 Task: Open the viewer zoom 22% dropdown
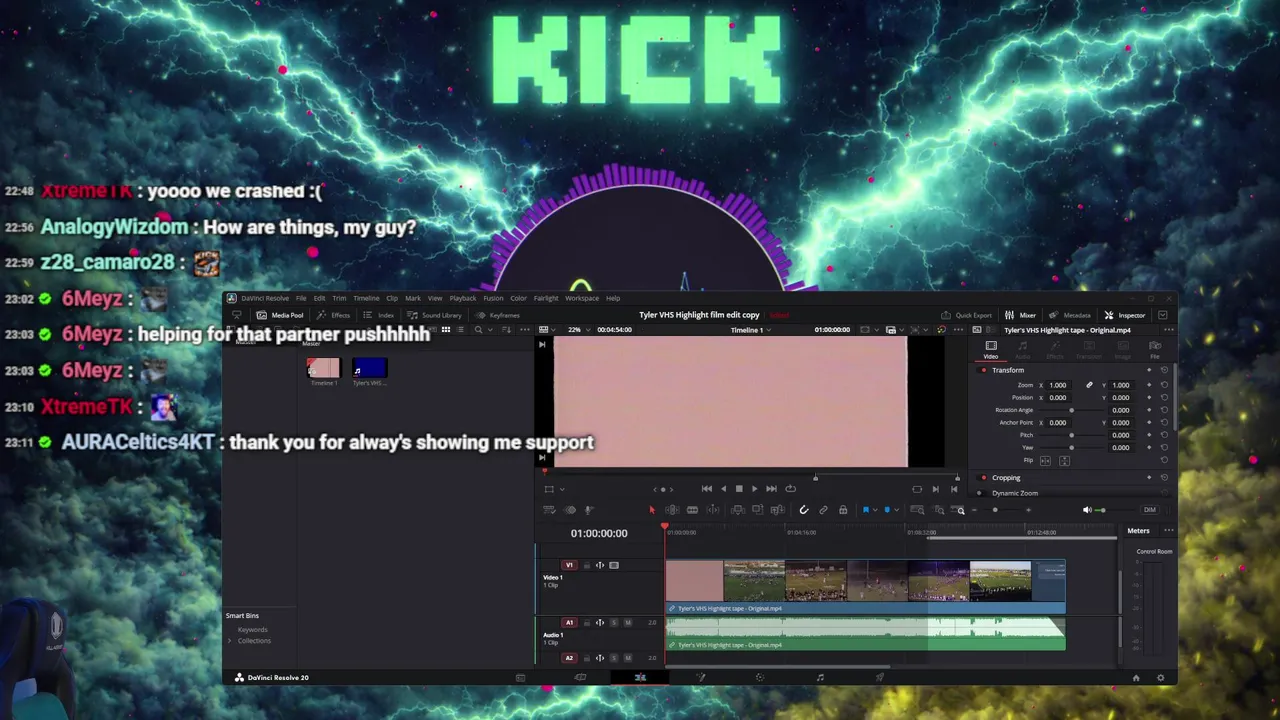[x=579, y=329]
